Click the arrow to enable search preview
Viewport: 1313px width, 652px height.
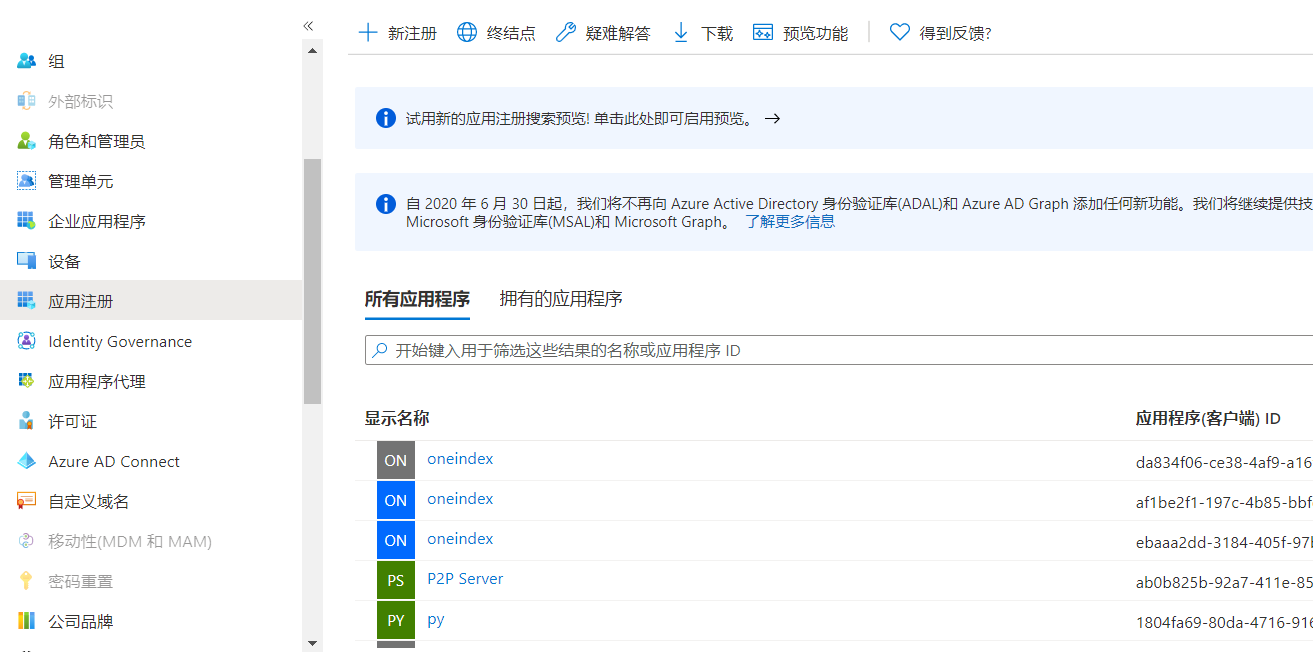coord(772,118)
